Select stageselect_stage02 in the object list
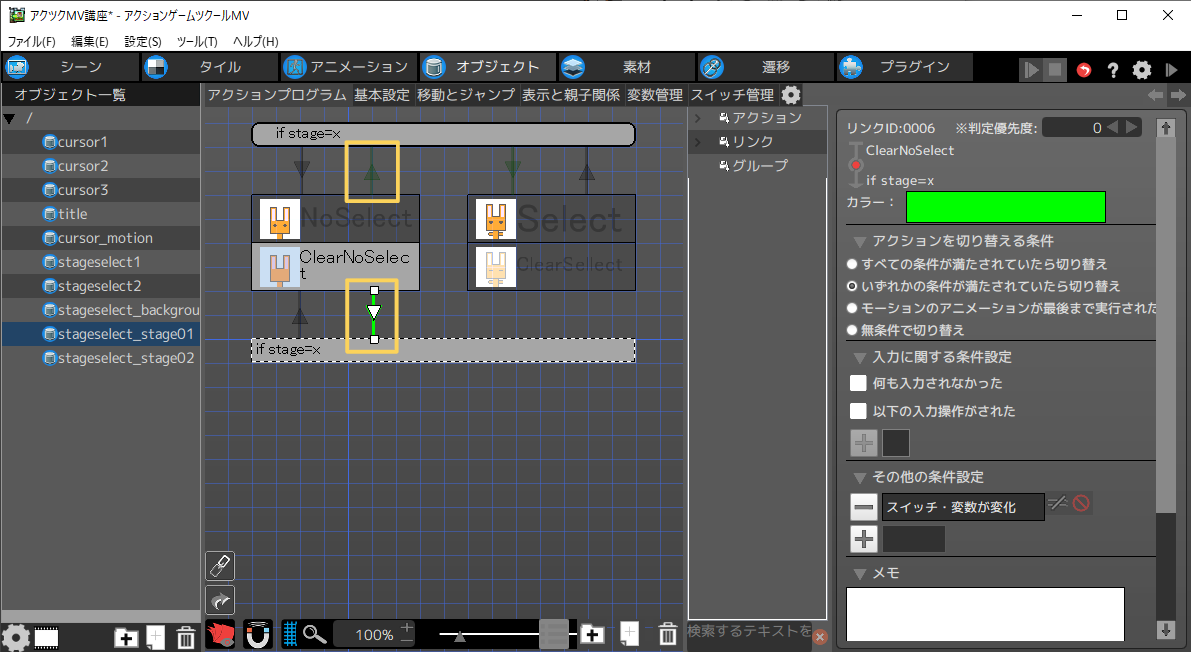1191x652 pixels. click(x=125, y=358)
